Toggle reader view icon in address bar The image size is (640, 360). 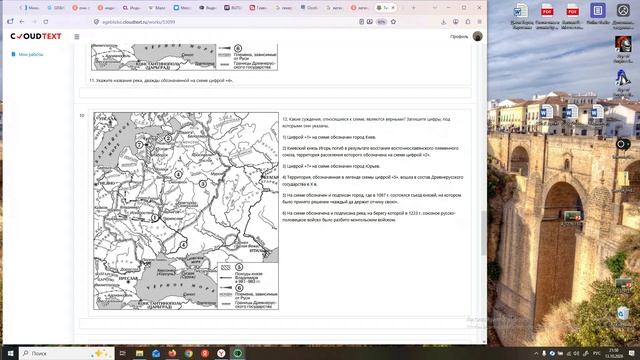point(361,22)
